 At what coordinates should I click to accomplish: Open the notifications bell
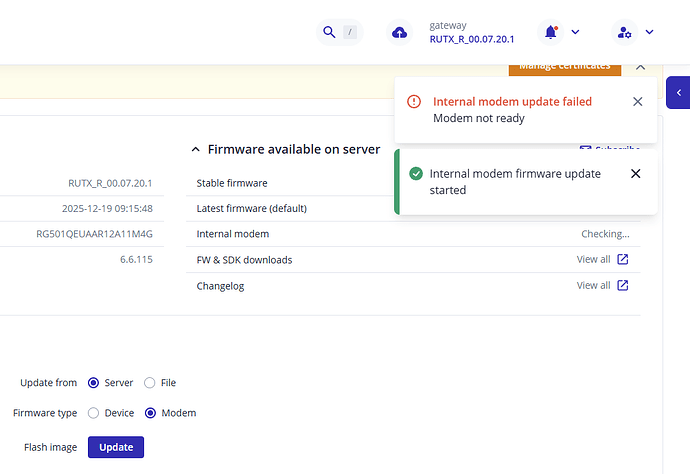pyautogui.click(x=550, y=32)
